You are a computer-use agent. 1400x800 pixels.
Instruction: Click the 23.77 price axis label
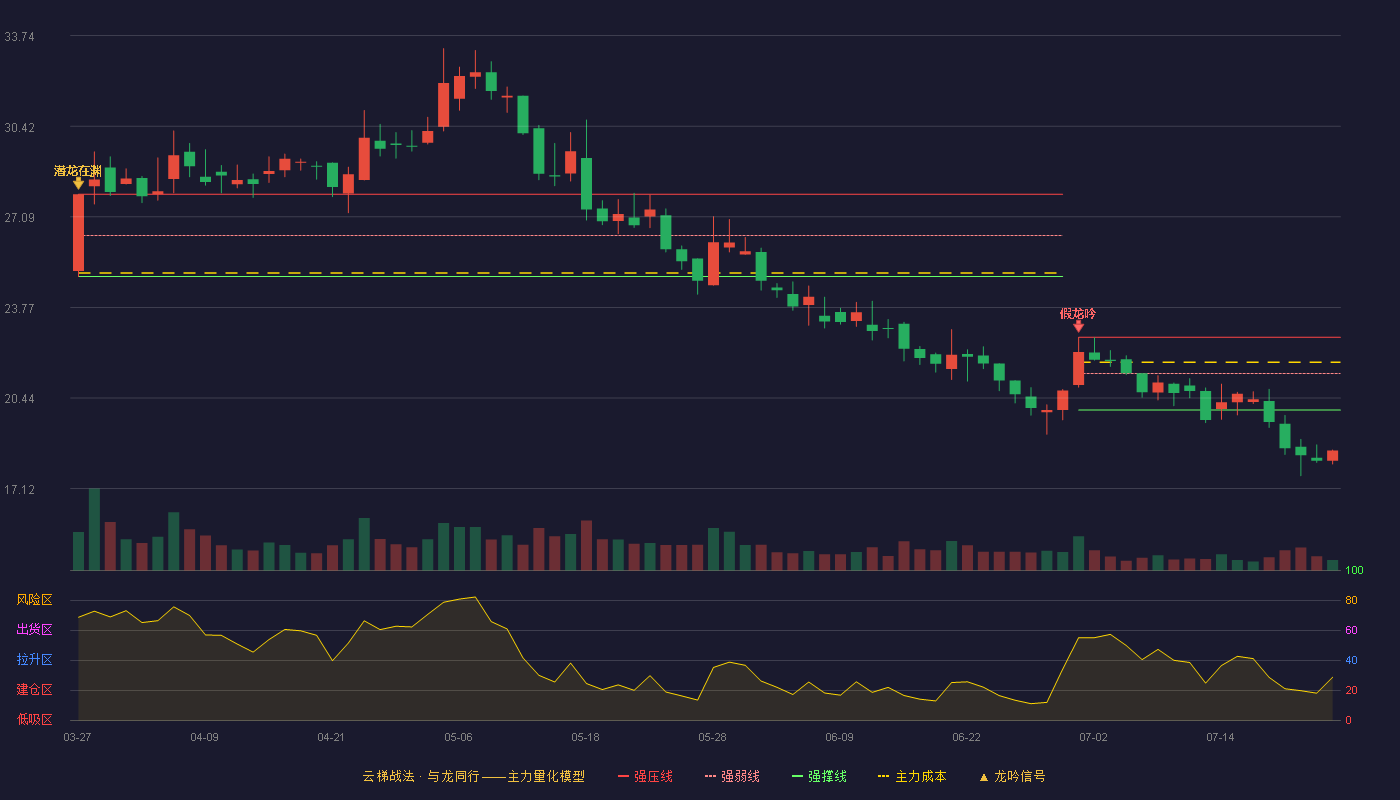coord(19,309)
